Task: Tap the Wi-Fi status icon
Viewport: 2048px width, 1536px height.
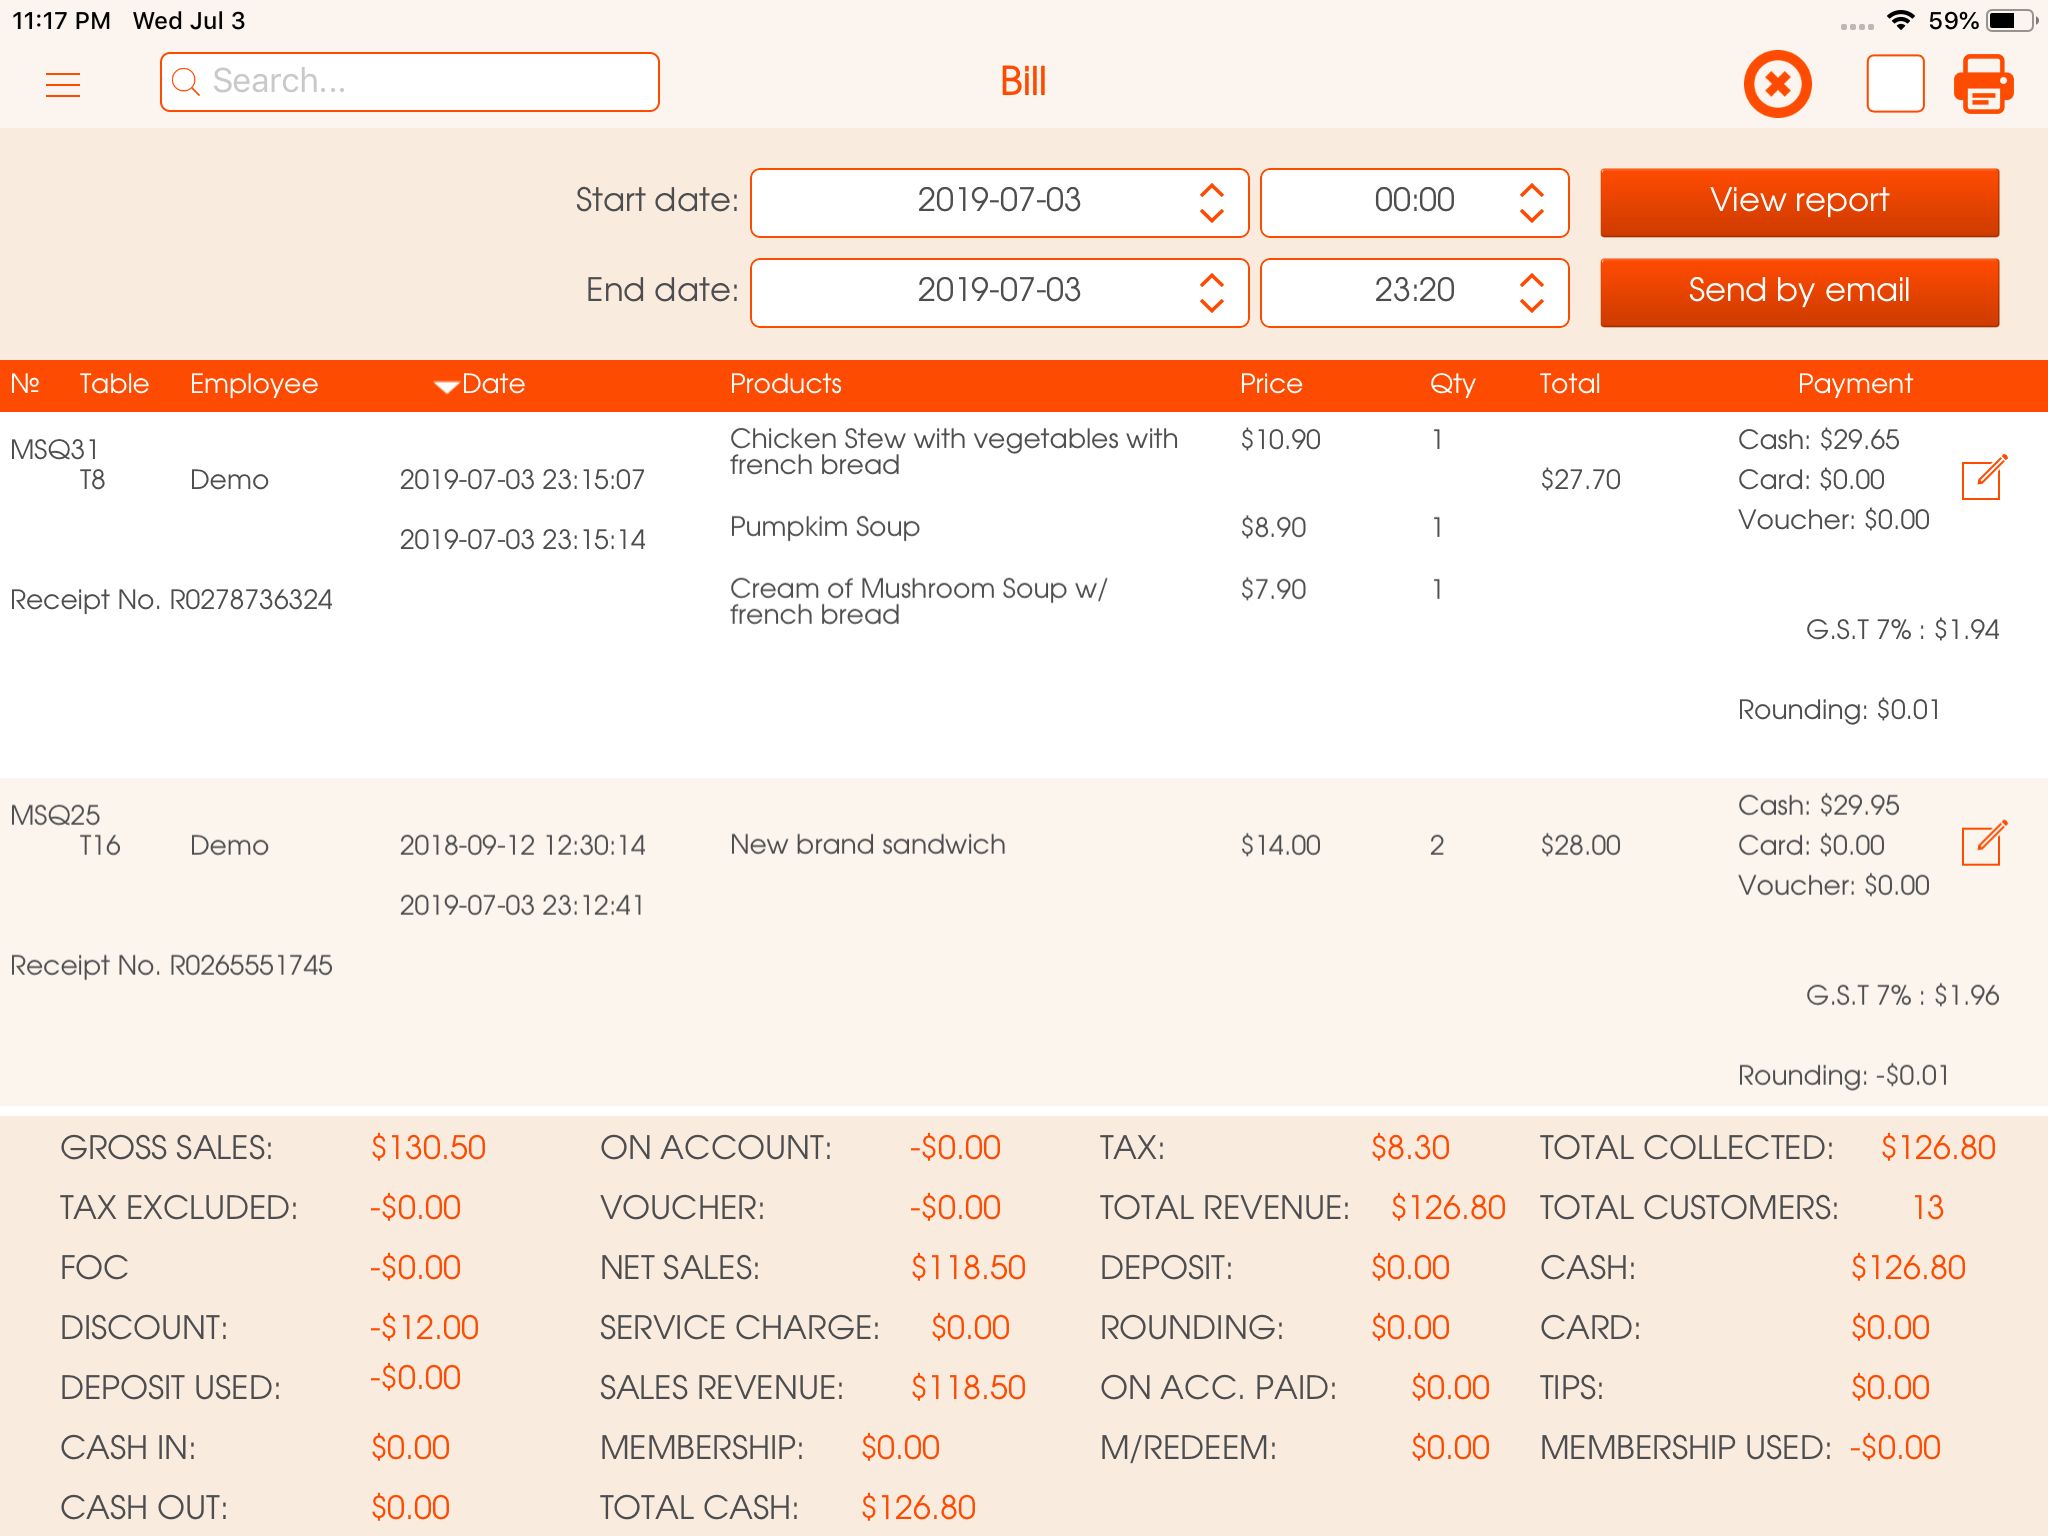Action: [1900, 20]
